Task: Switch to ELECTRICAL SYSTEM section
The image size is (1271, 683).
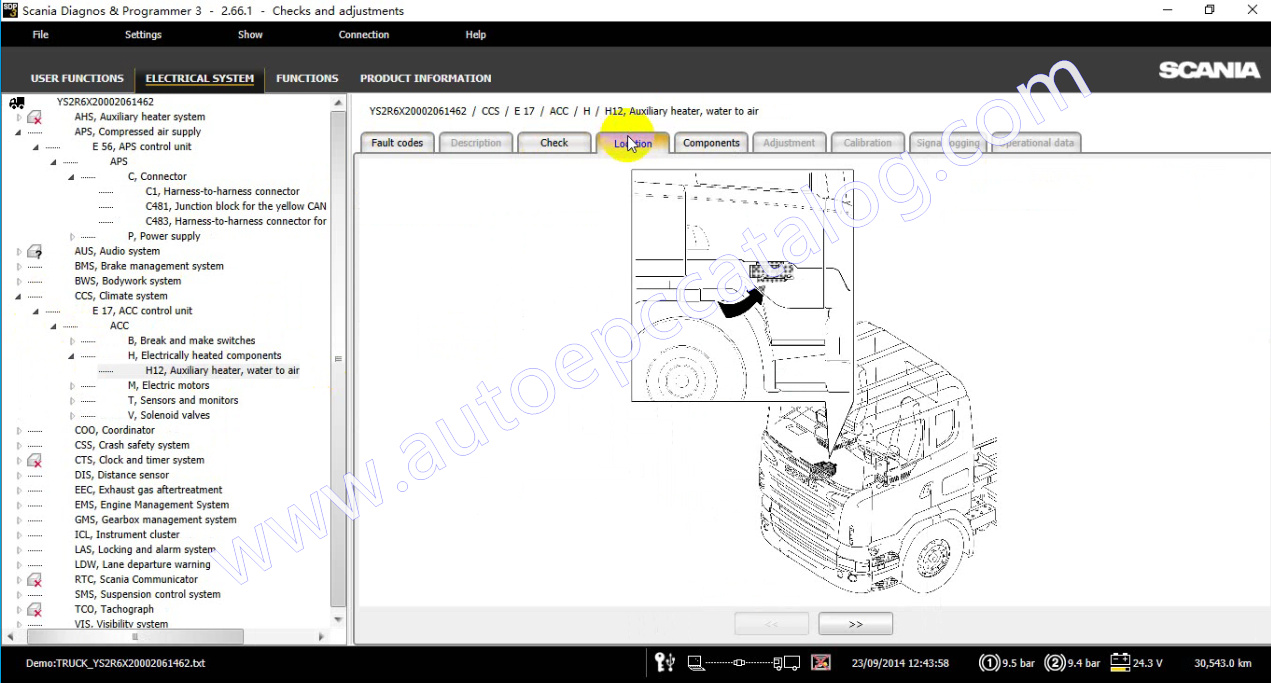Action: [x=200, y=78]
